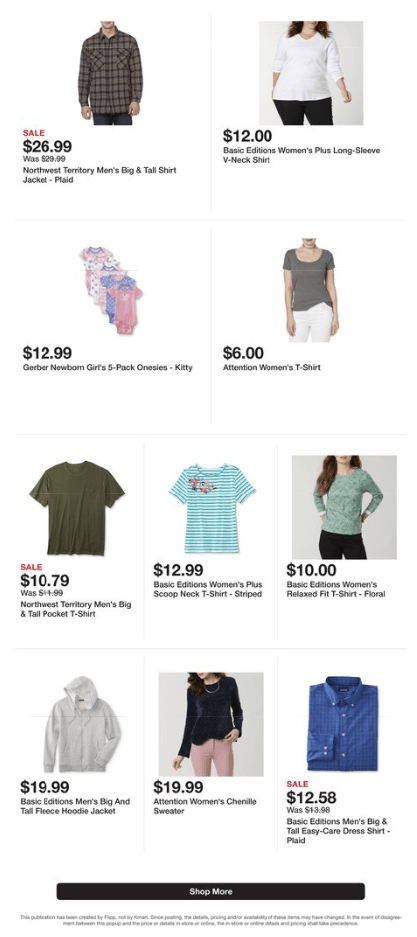Click the gray Attention women's T-shirt photo
This screenshot has height=937, width=417.
tap(311, 290)
